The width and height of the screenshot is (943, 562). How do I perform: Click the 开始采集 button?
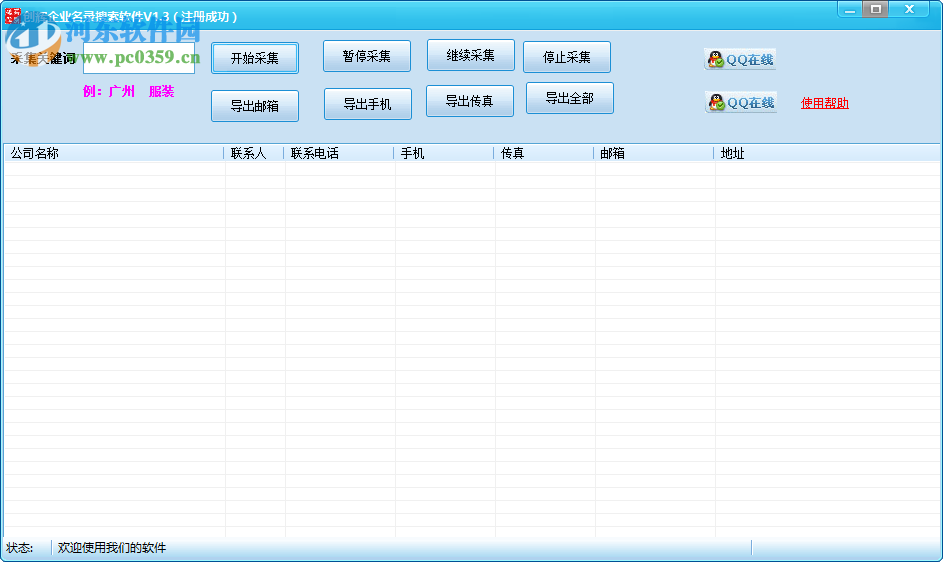pyautogui.click(x=254, y=58)
